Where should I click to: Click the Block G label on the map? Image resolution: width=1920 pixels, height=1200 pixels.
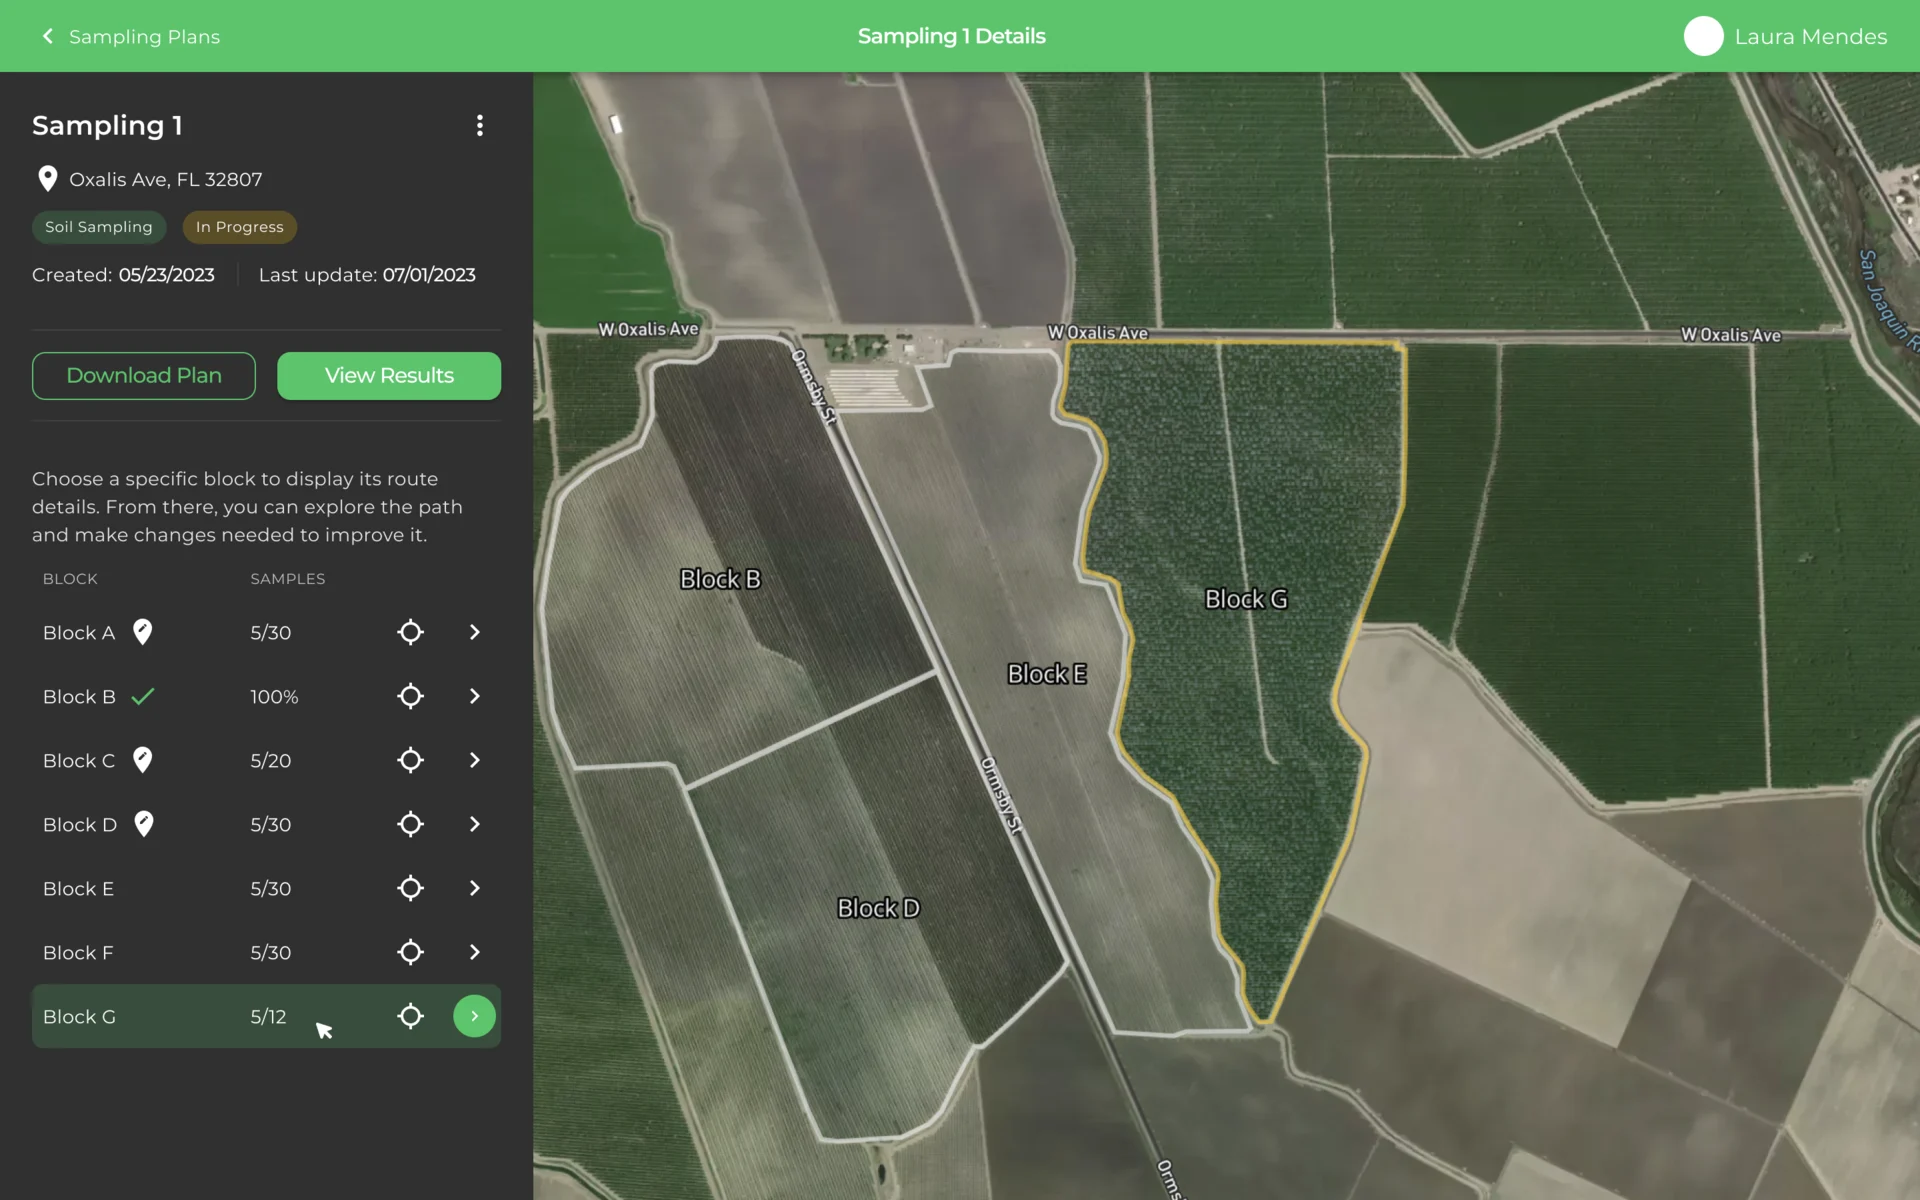[x=1246, y=599]
